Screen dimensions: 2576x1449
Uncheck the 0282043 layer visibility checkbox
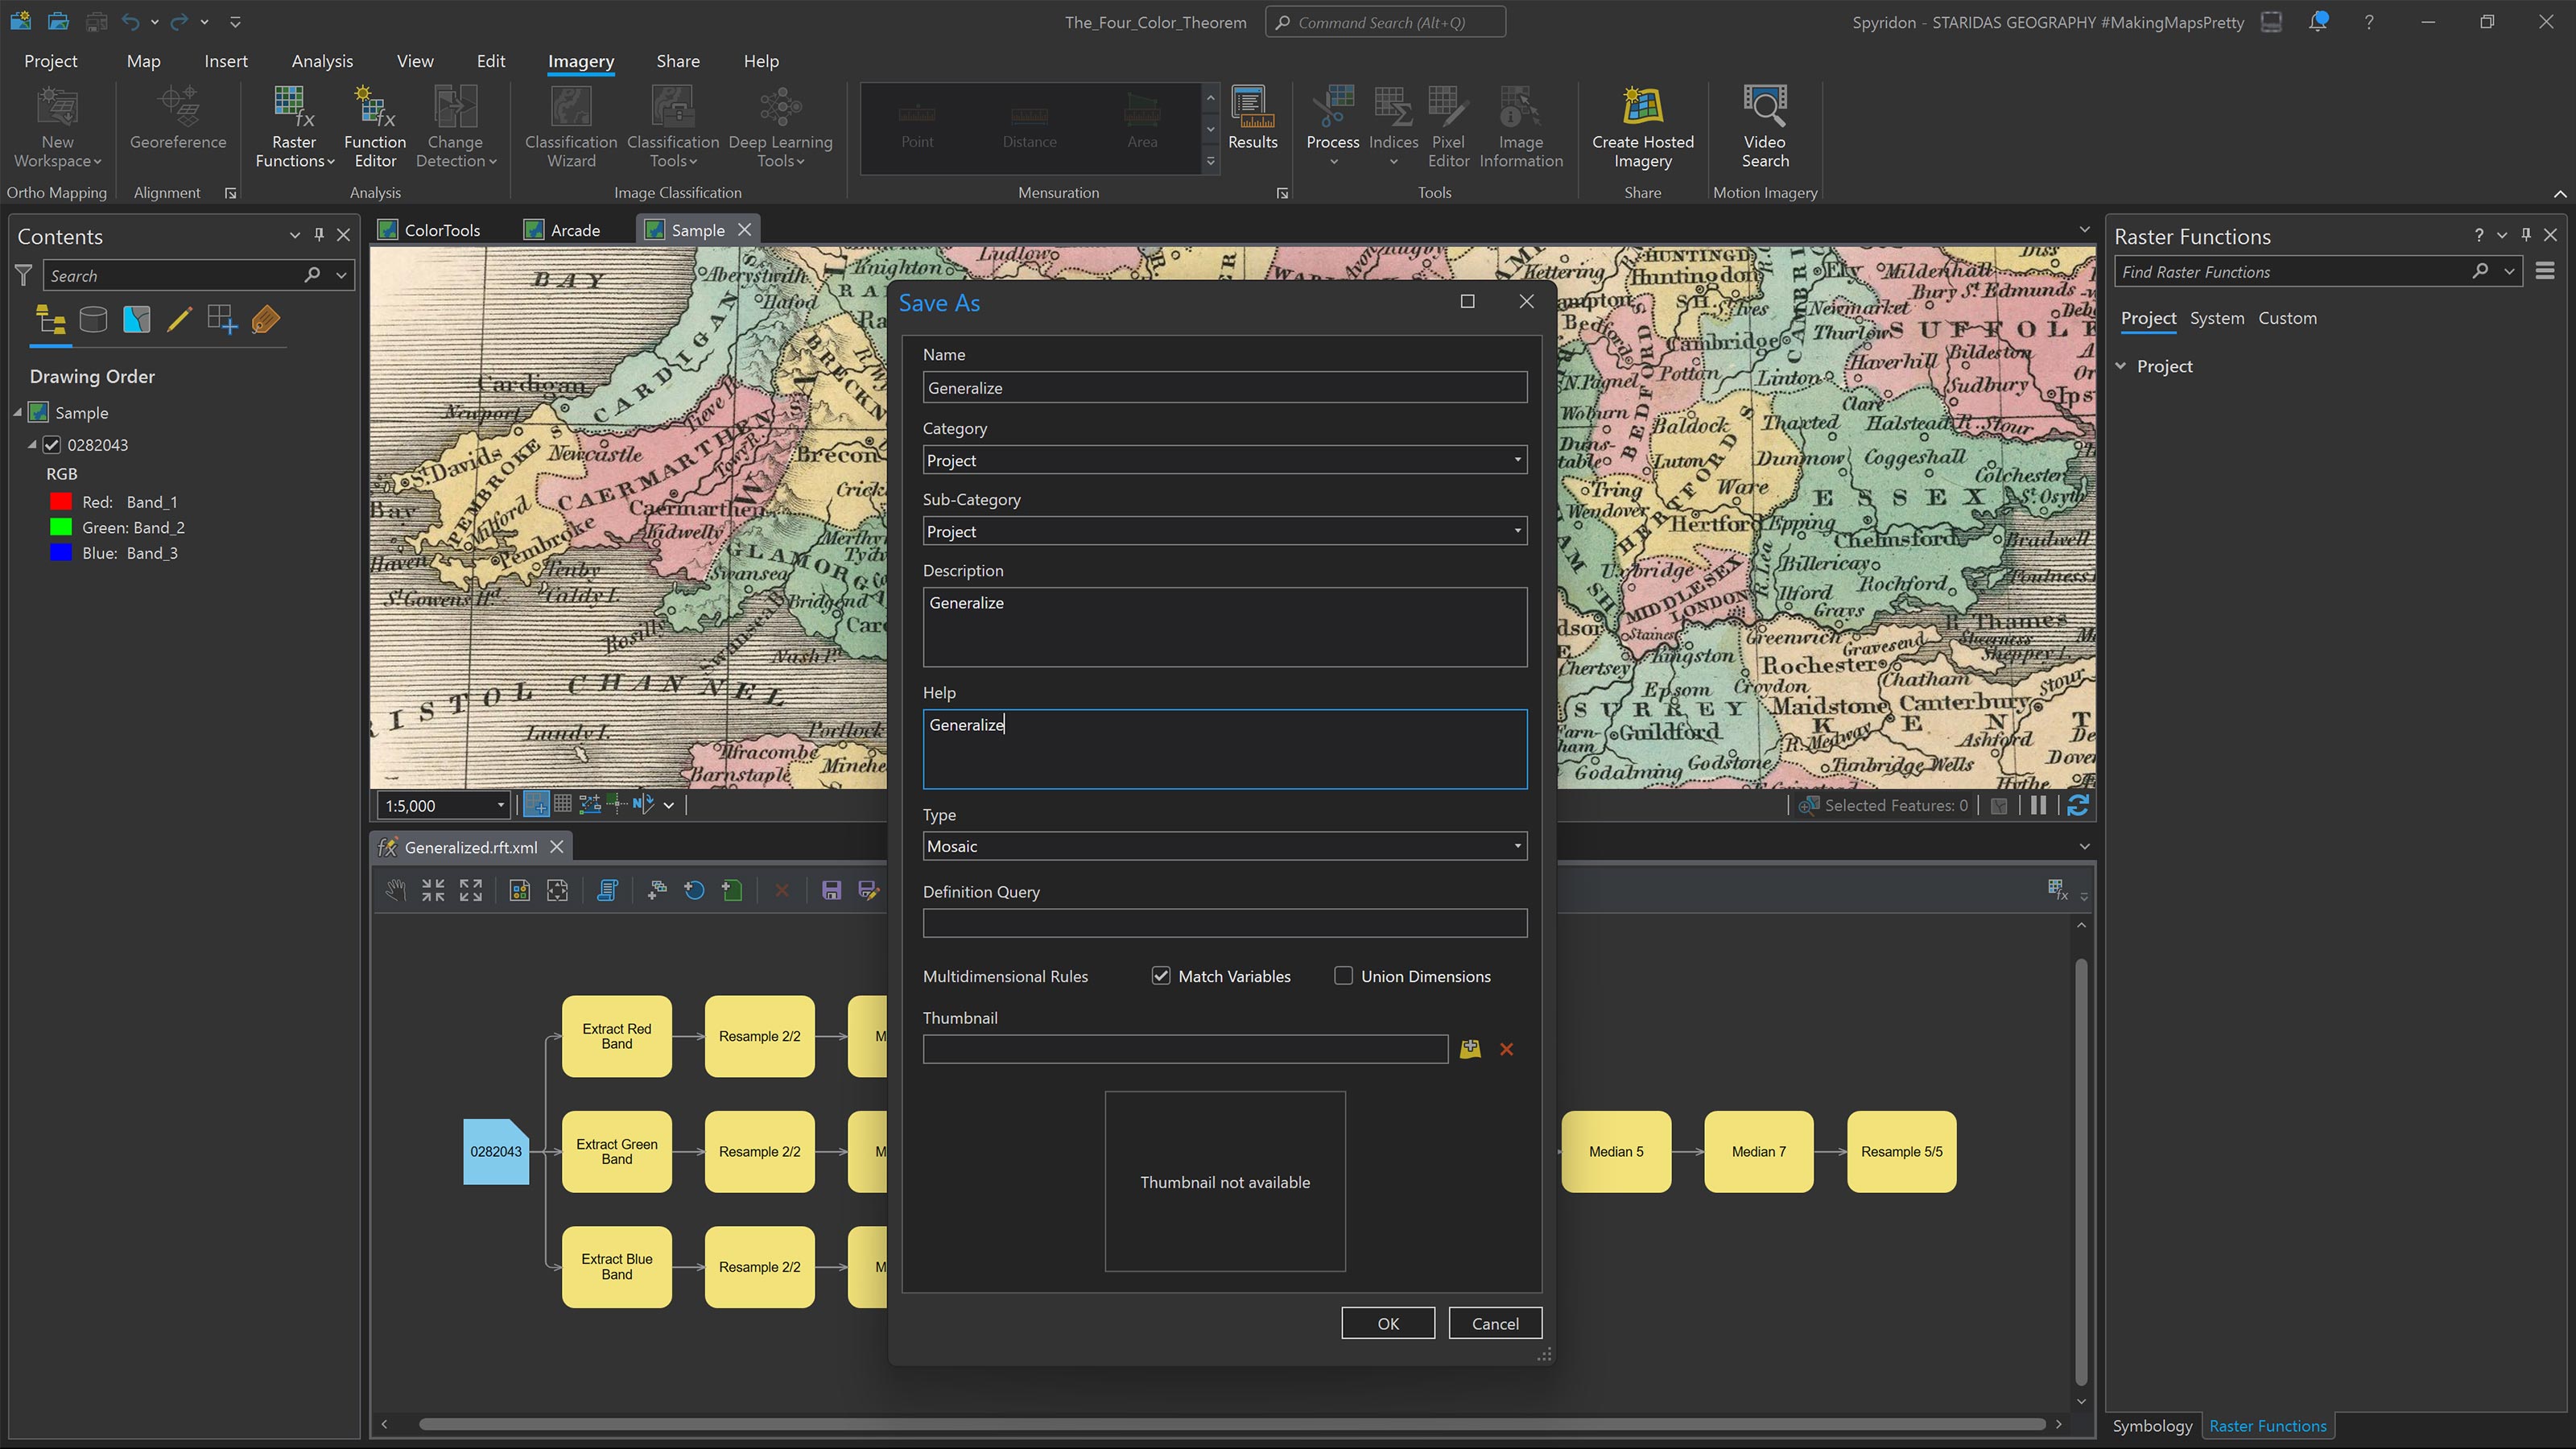[x=51, y=445]
